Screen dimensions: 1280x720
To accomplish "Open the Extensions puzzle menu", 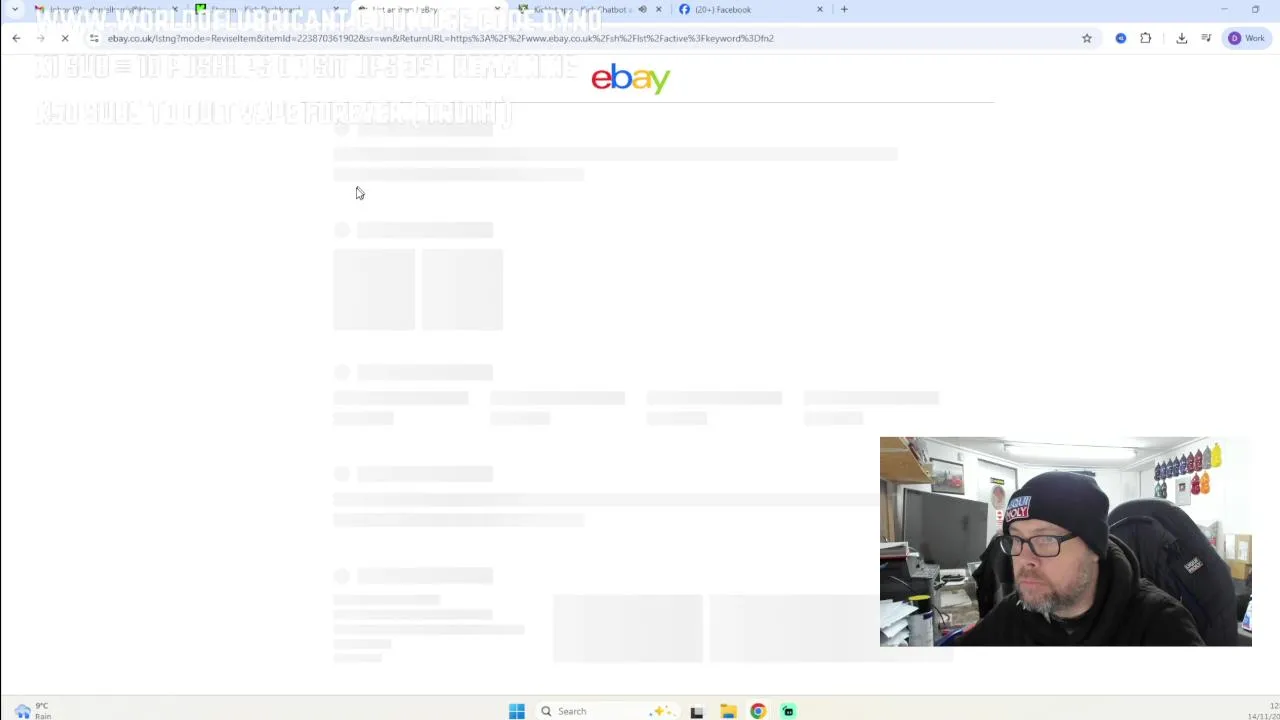I will tap(1146, 38).
